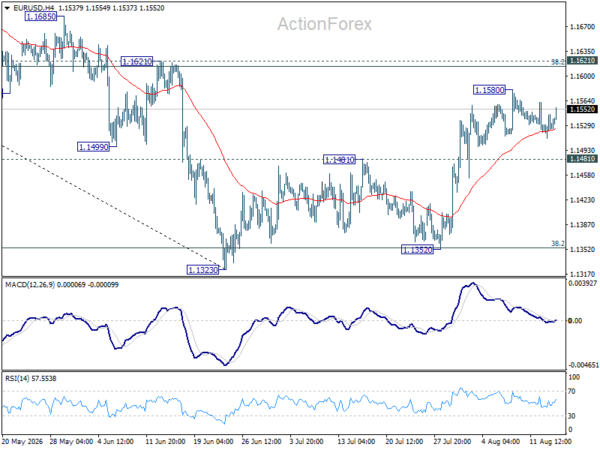Click the RSI 70 level axis label
Viewport: 600px width, 450px height.
pos(572,391)
